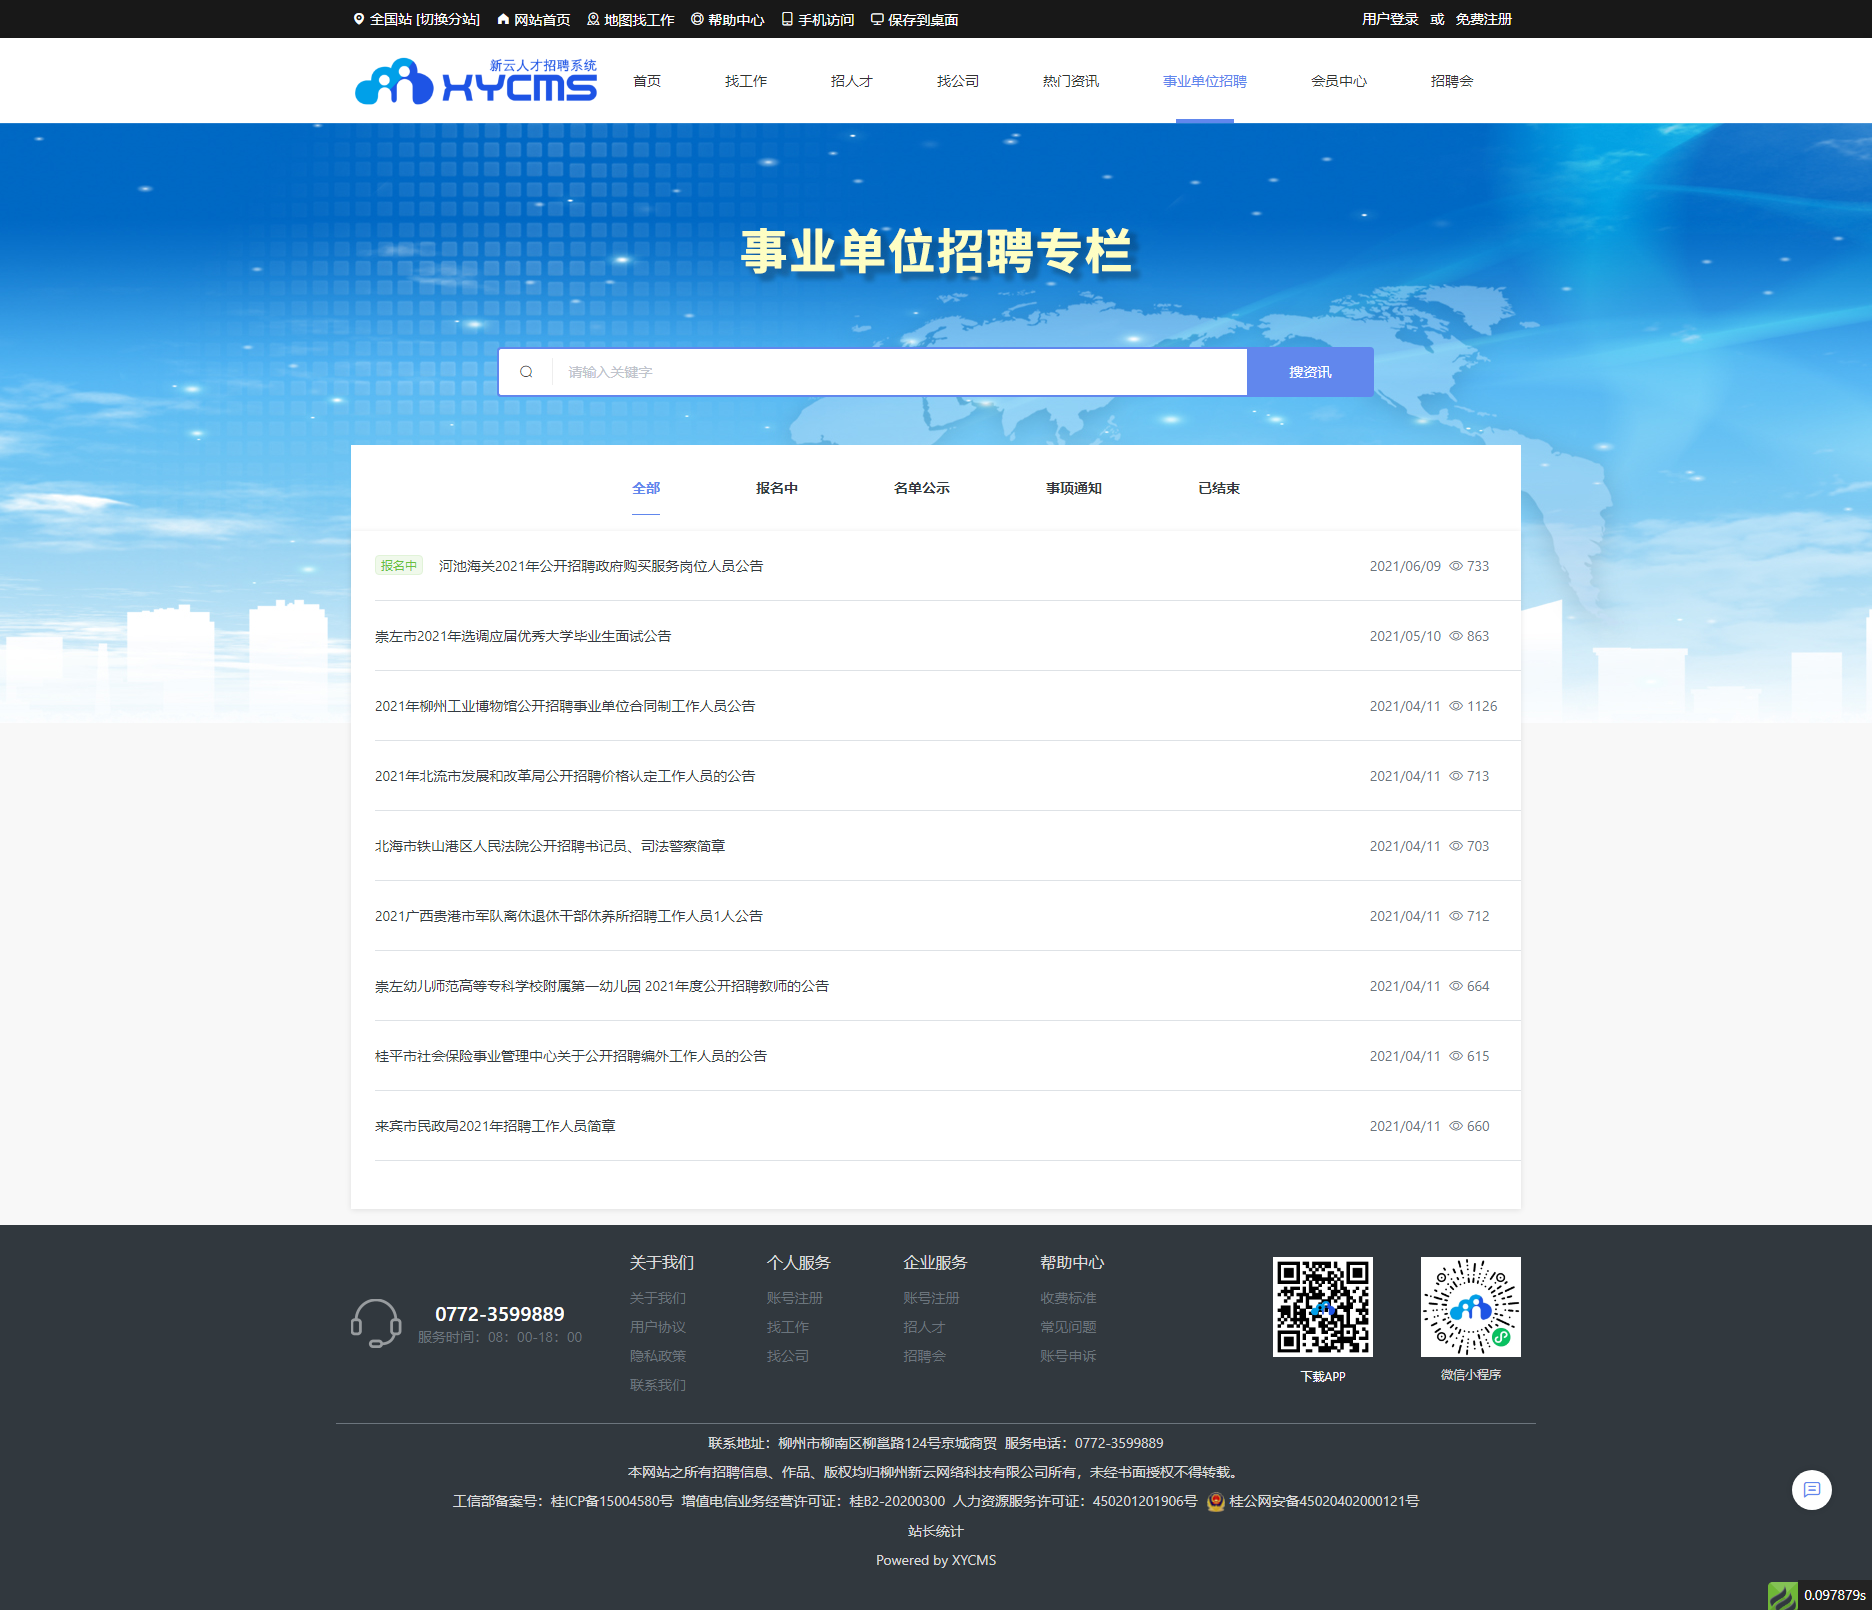Click the eye icon beside 733 views
Screen dimensions: 1872x1610
tap(1456, 566)
